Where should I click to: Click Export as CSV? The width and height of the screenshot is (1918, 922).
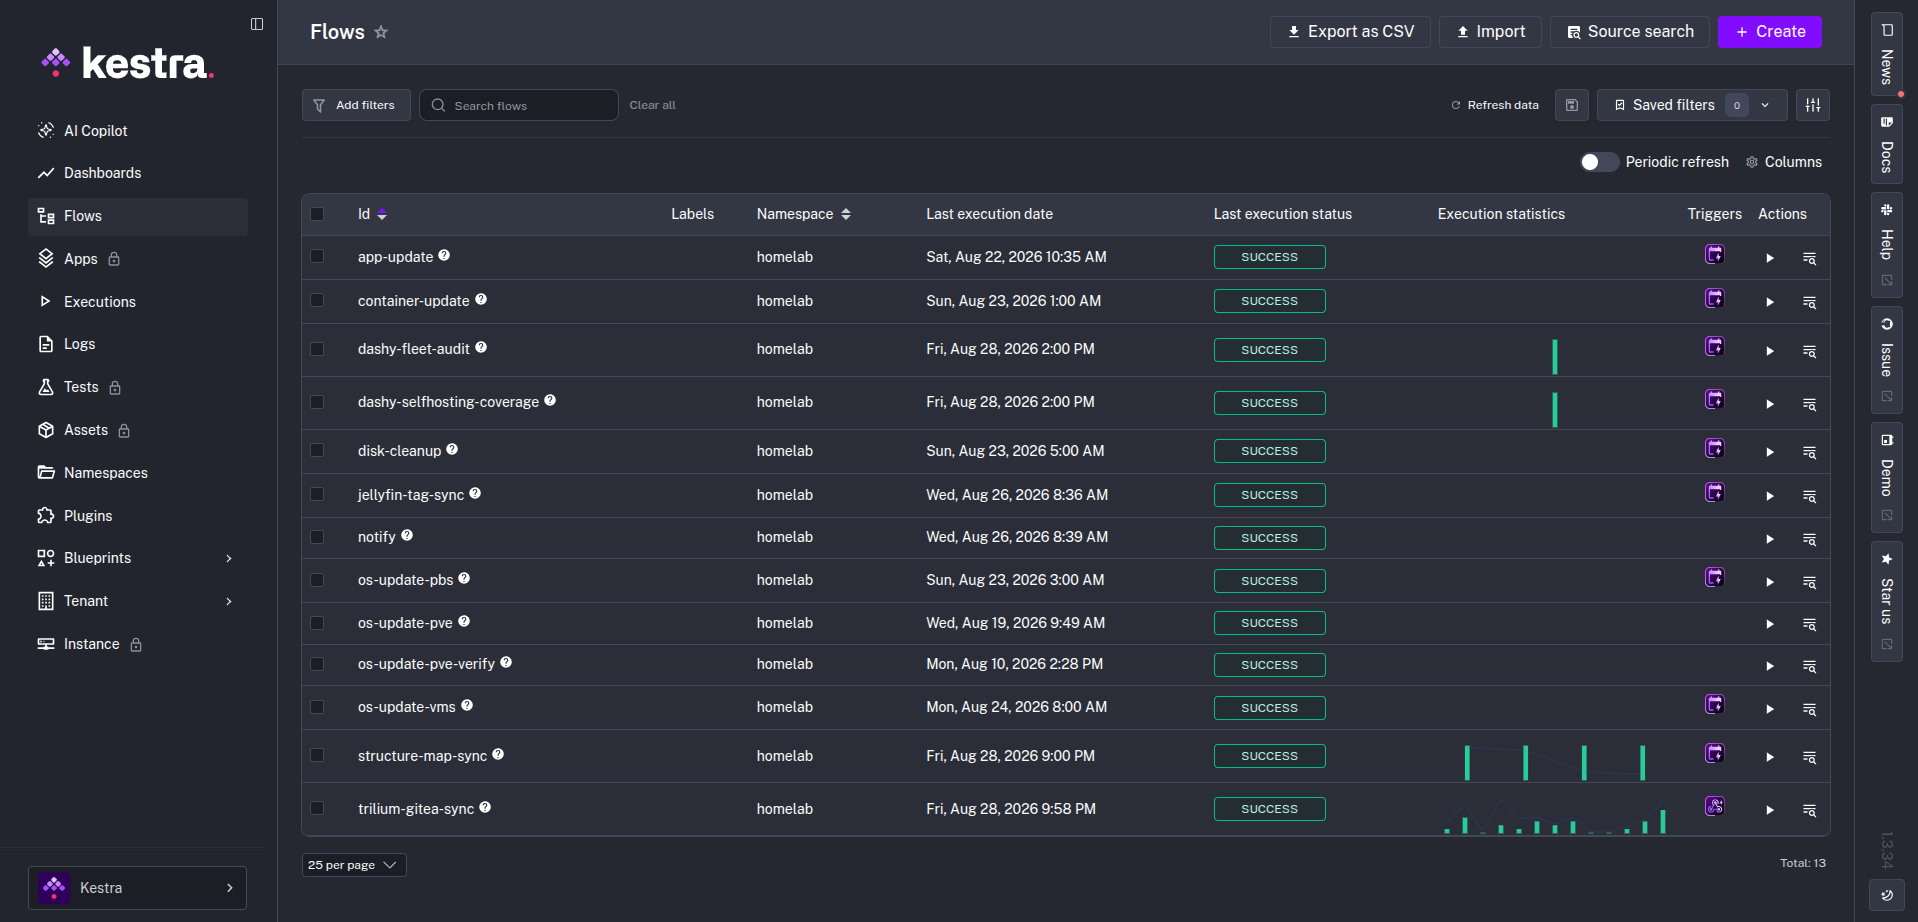coord(1350,32)
